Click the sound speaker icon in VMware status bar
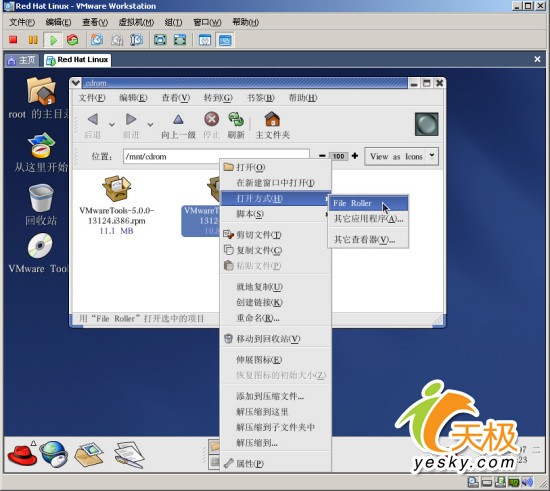Screen dimensions: 550x491 click(528, 482)
